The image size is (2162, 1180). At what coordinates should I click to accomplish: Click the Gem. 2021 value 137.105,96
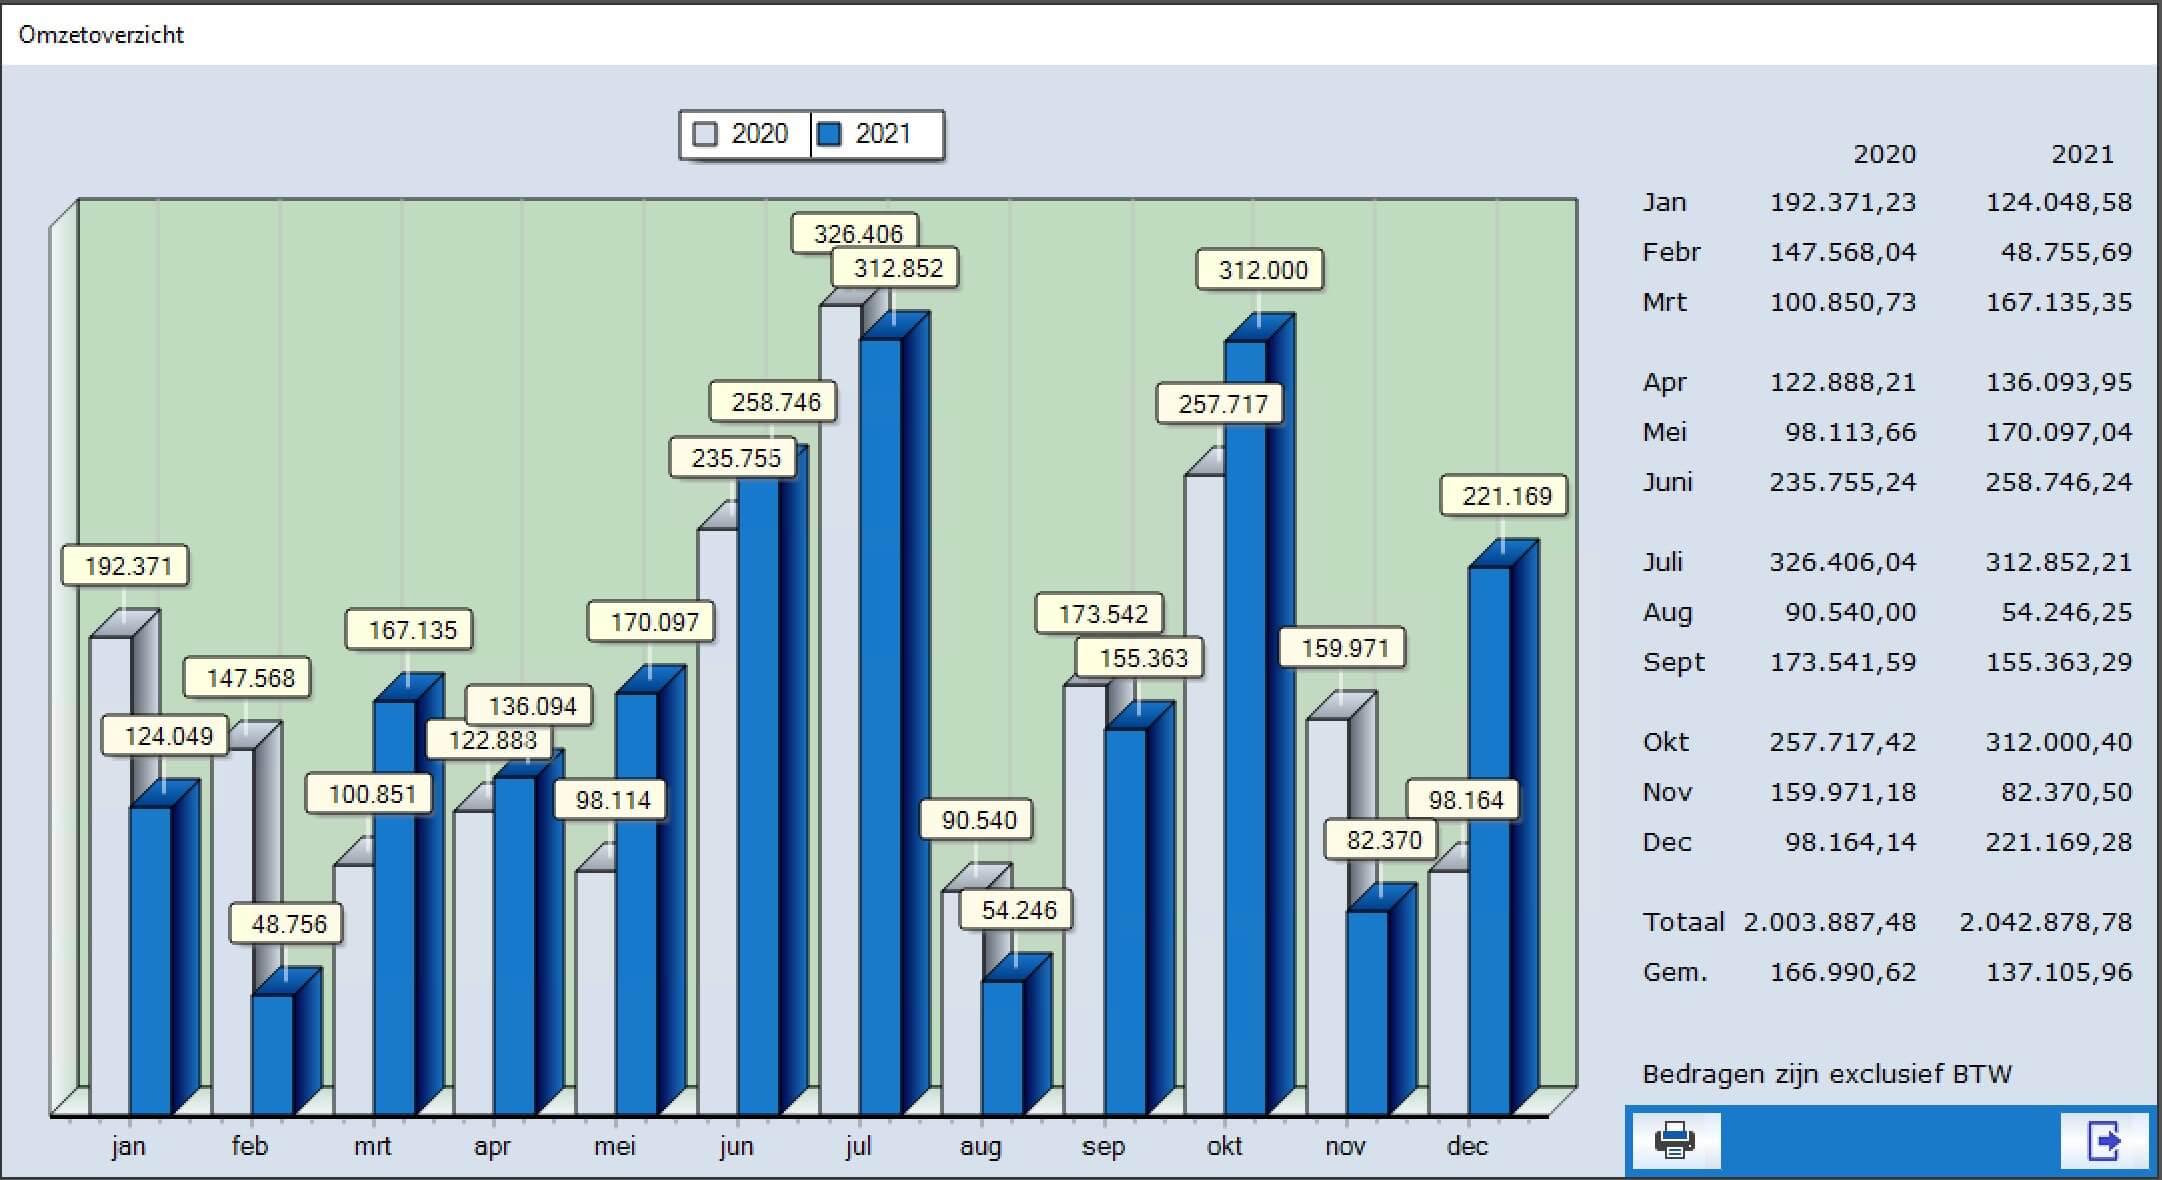pyautogui.click(x=2058, y=972)
